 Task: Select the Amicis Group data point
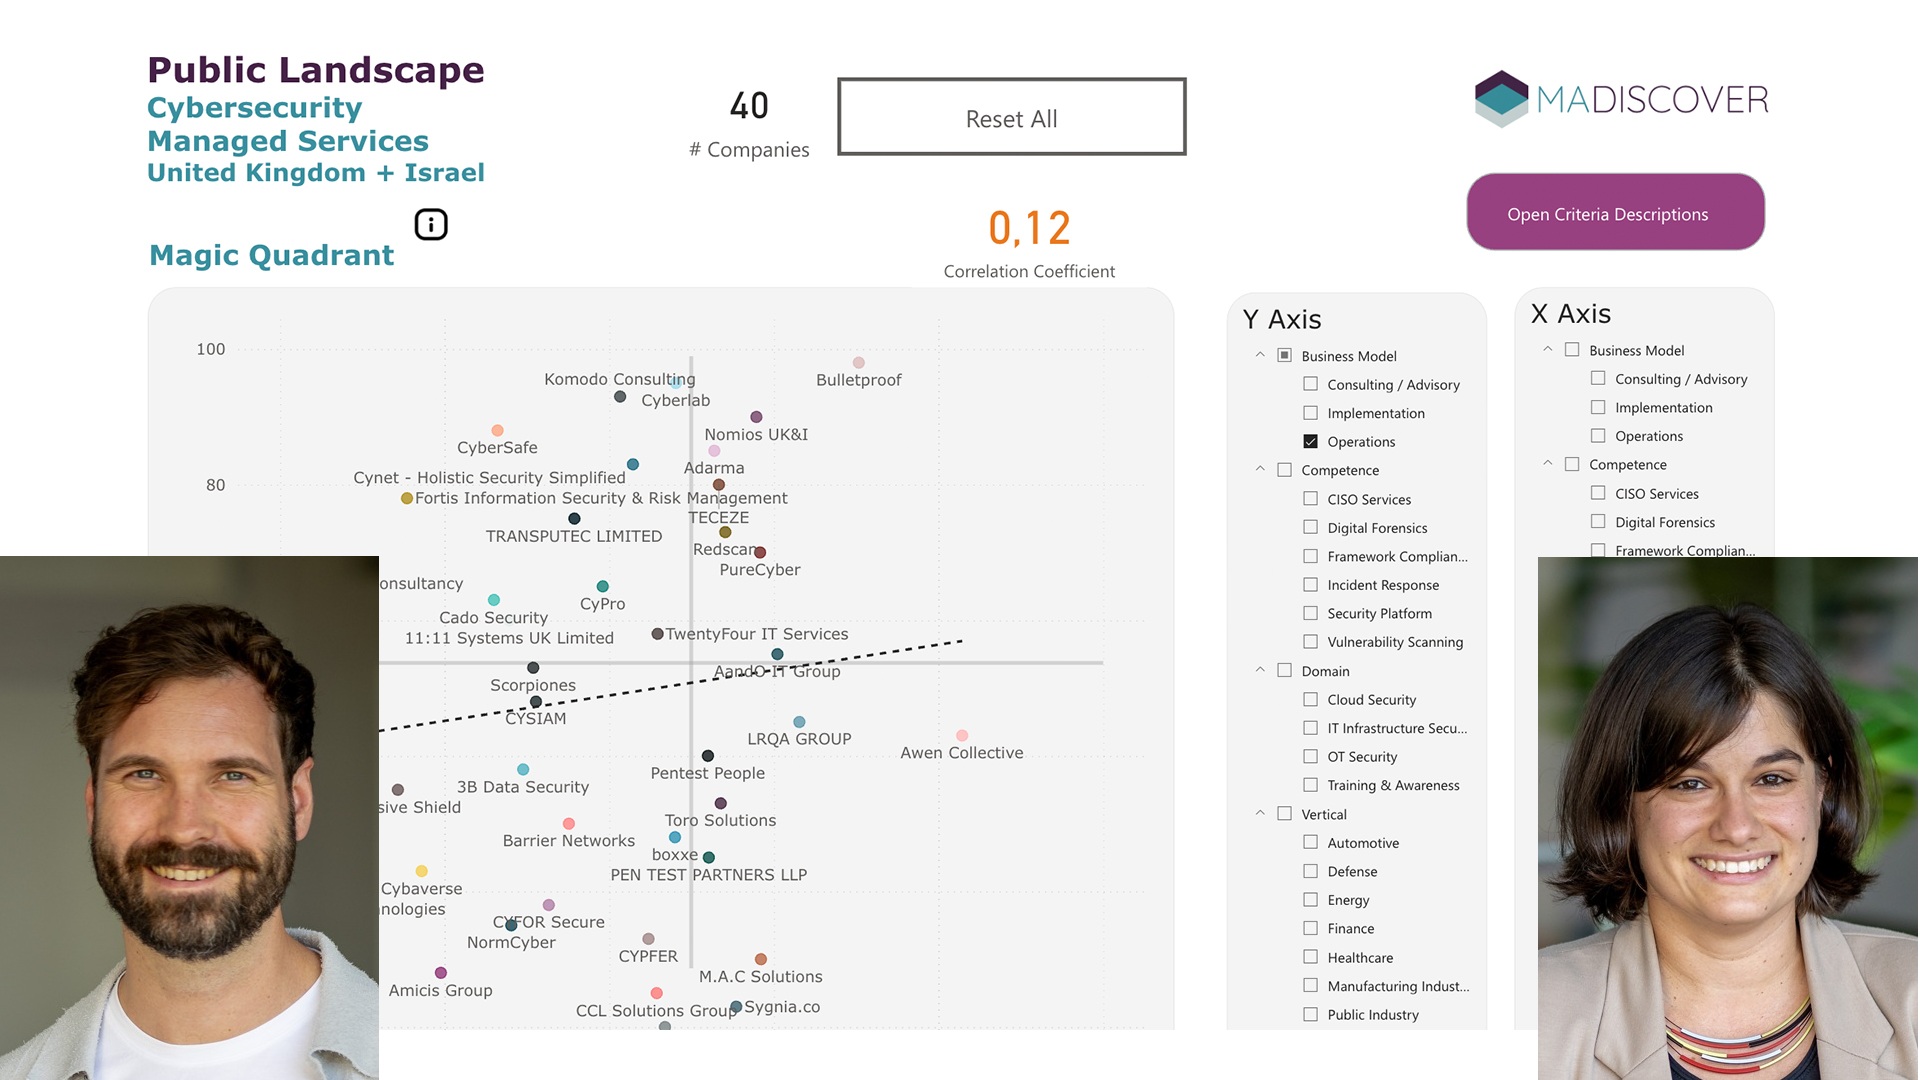click(441, 973)
